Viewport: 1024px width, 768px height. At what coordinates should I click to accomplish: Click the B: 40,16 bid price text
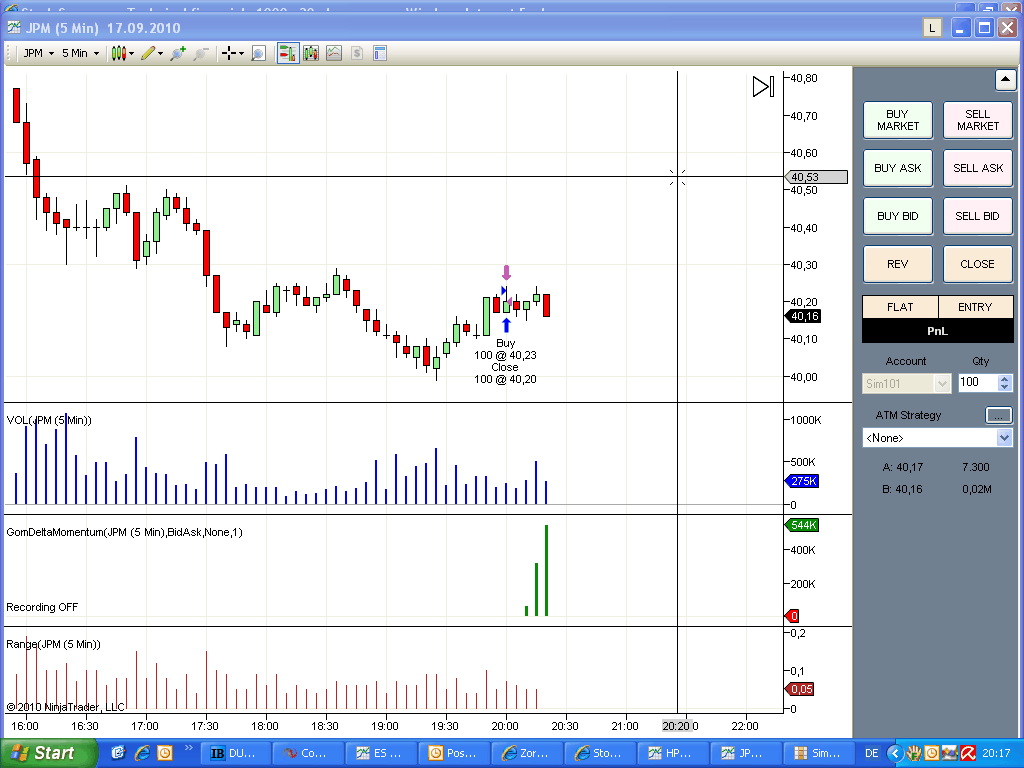tap(903, 490)
